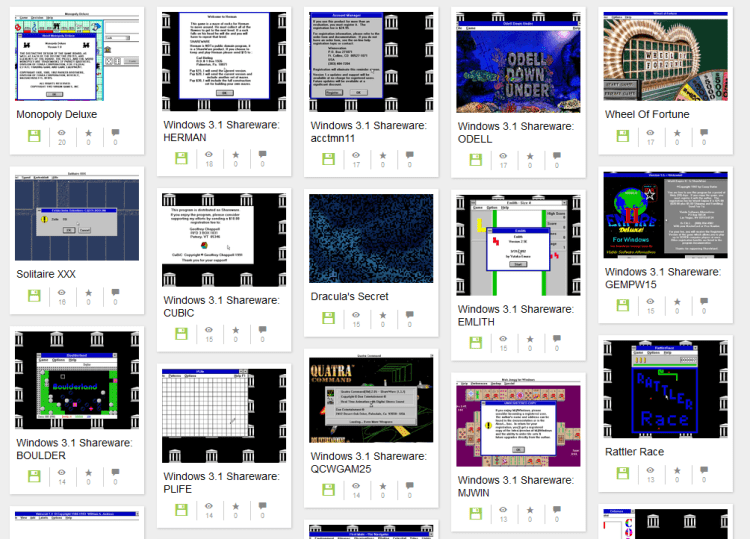Open the PLIFE grid thumbnail

pos(224,416)
